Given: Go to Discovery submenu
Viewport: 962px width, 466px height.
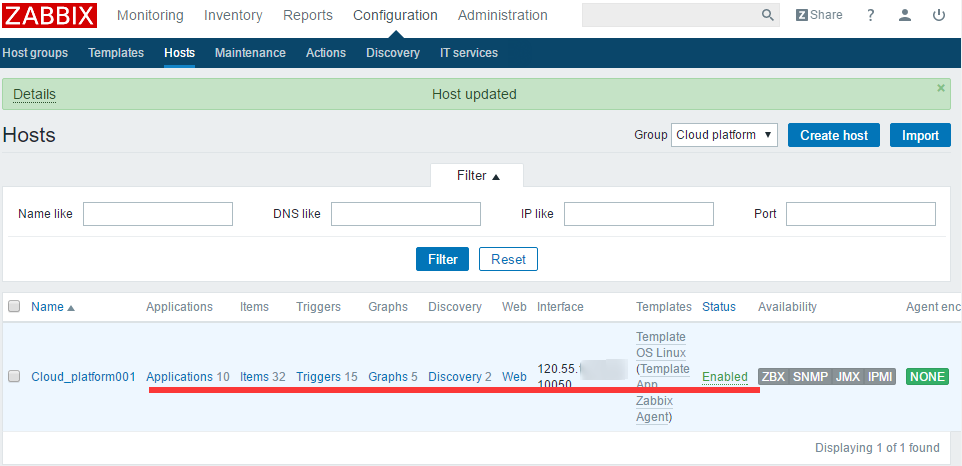Looking at the screenshot, I should [x=393, y=53].
